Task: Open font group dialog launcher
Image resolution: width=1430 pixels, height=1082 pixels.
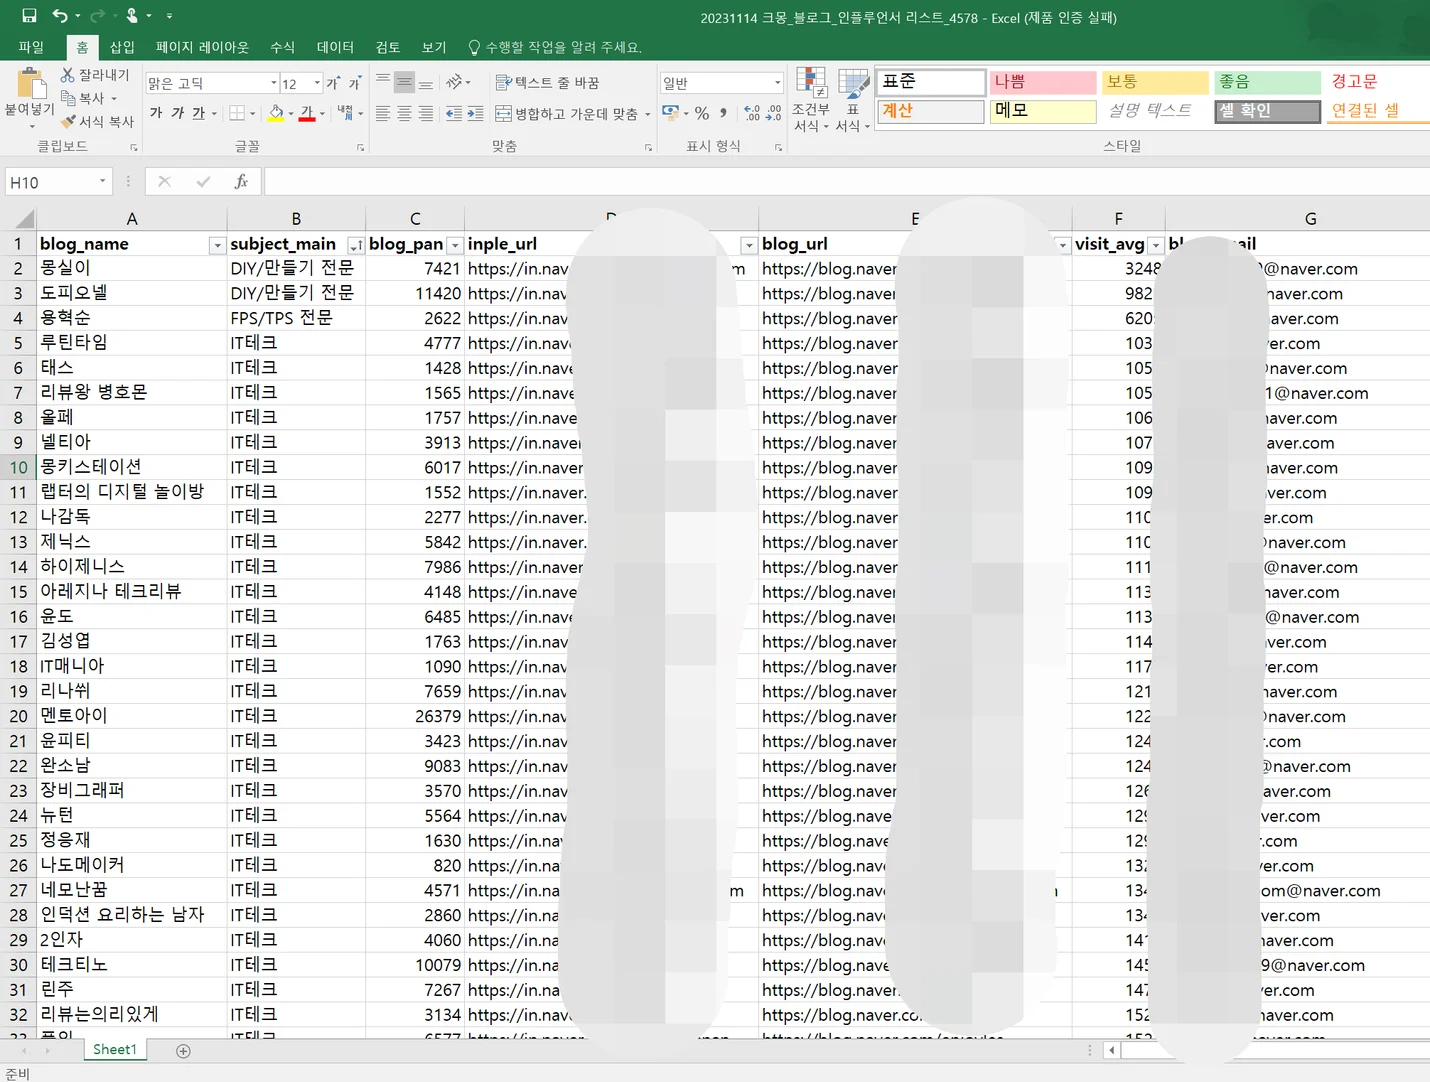Action: coord(361,147)
